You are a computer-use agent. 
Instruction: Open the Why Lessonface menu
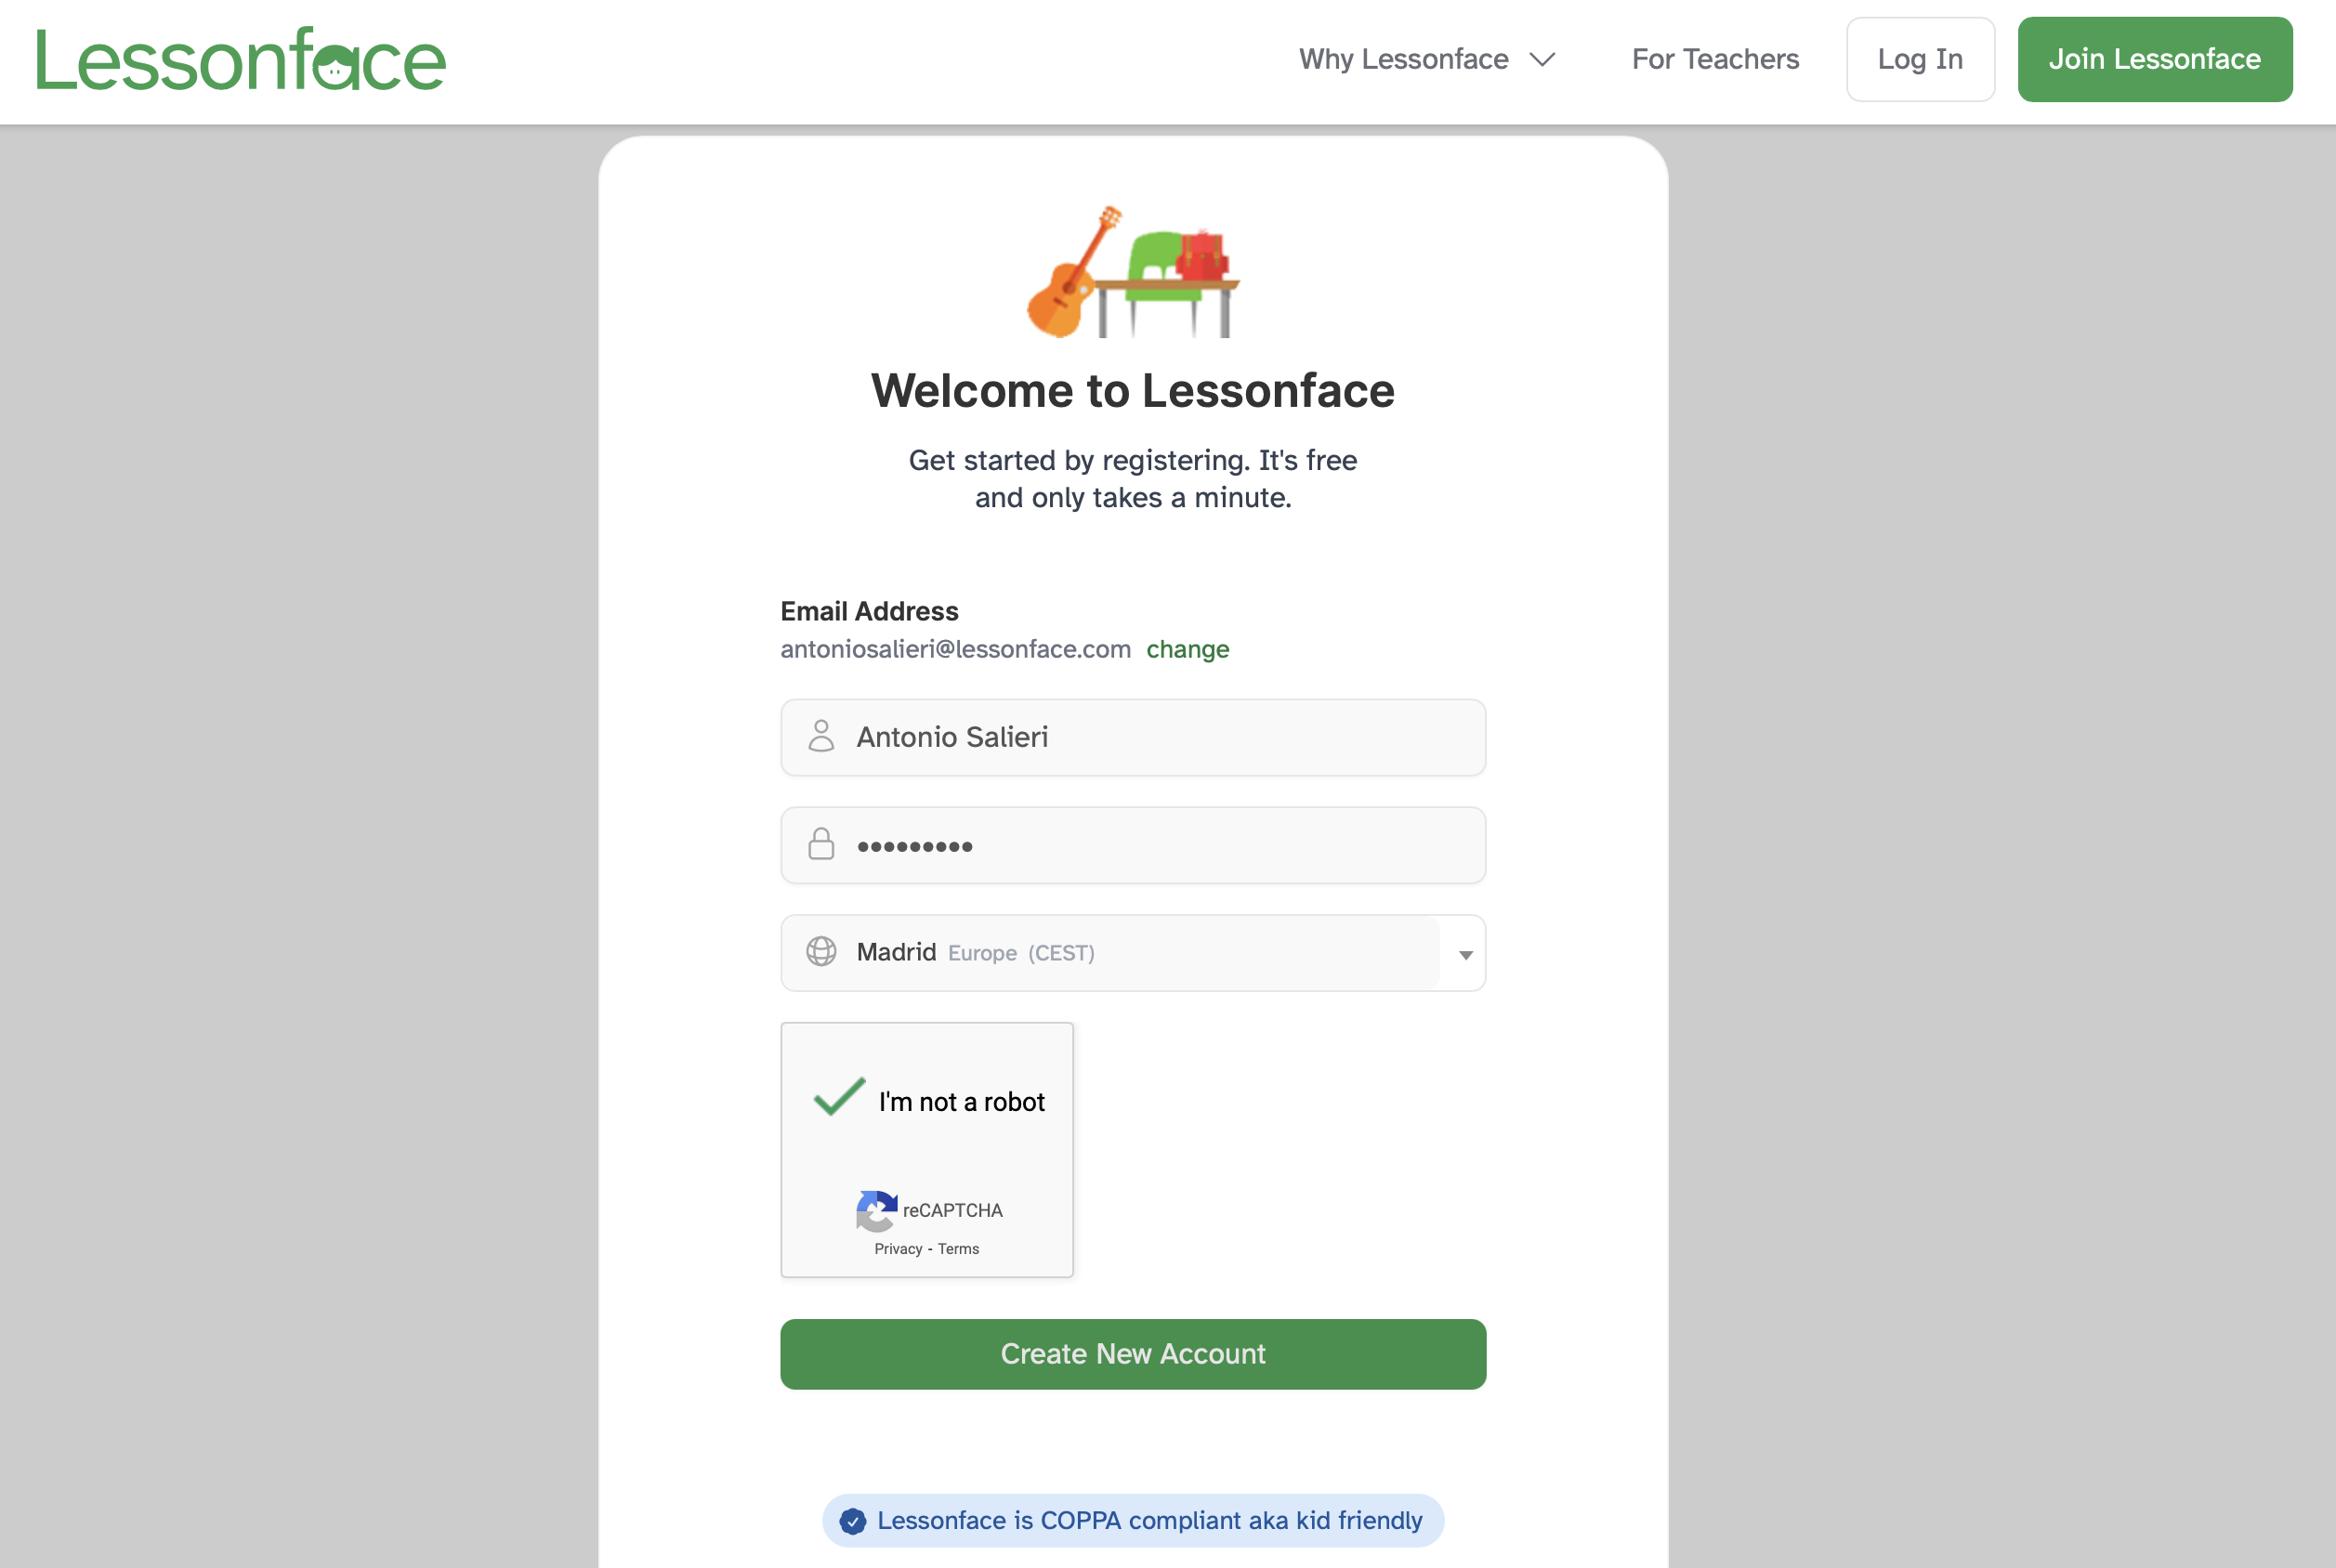point(1403,60)
